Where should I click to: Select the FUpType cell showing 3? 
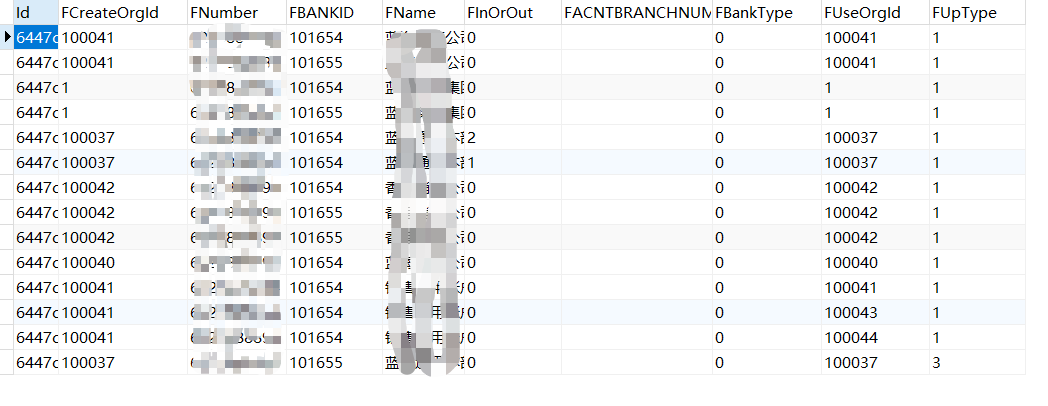click(x=975, y=363)
